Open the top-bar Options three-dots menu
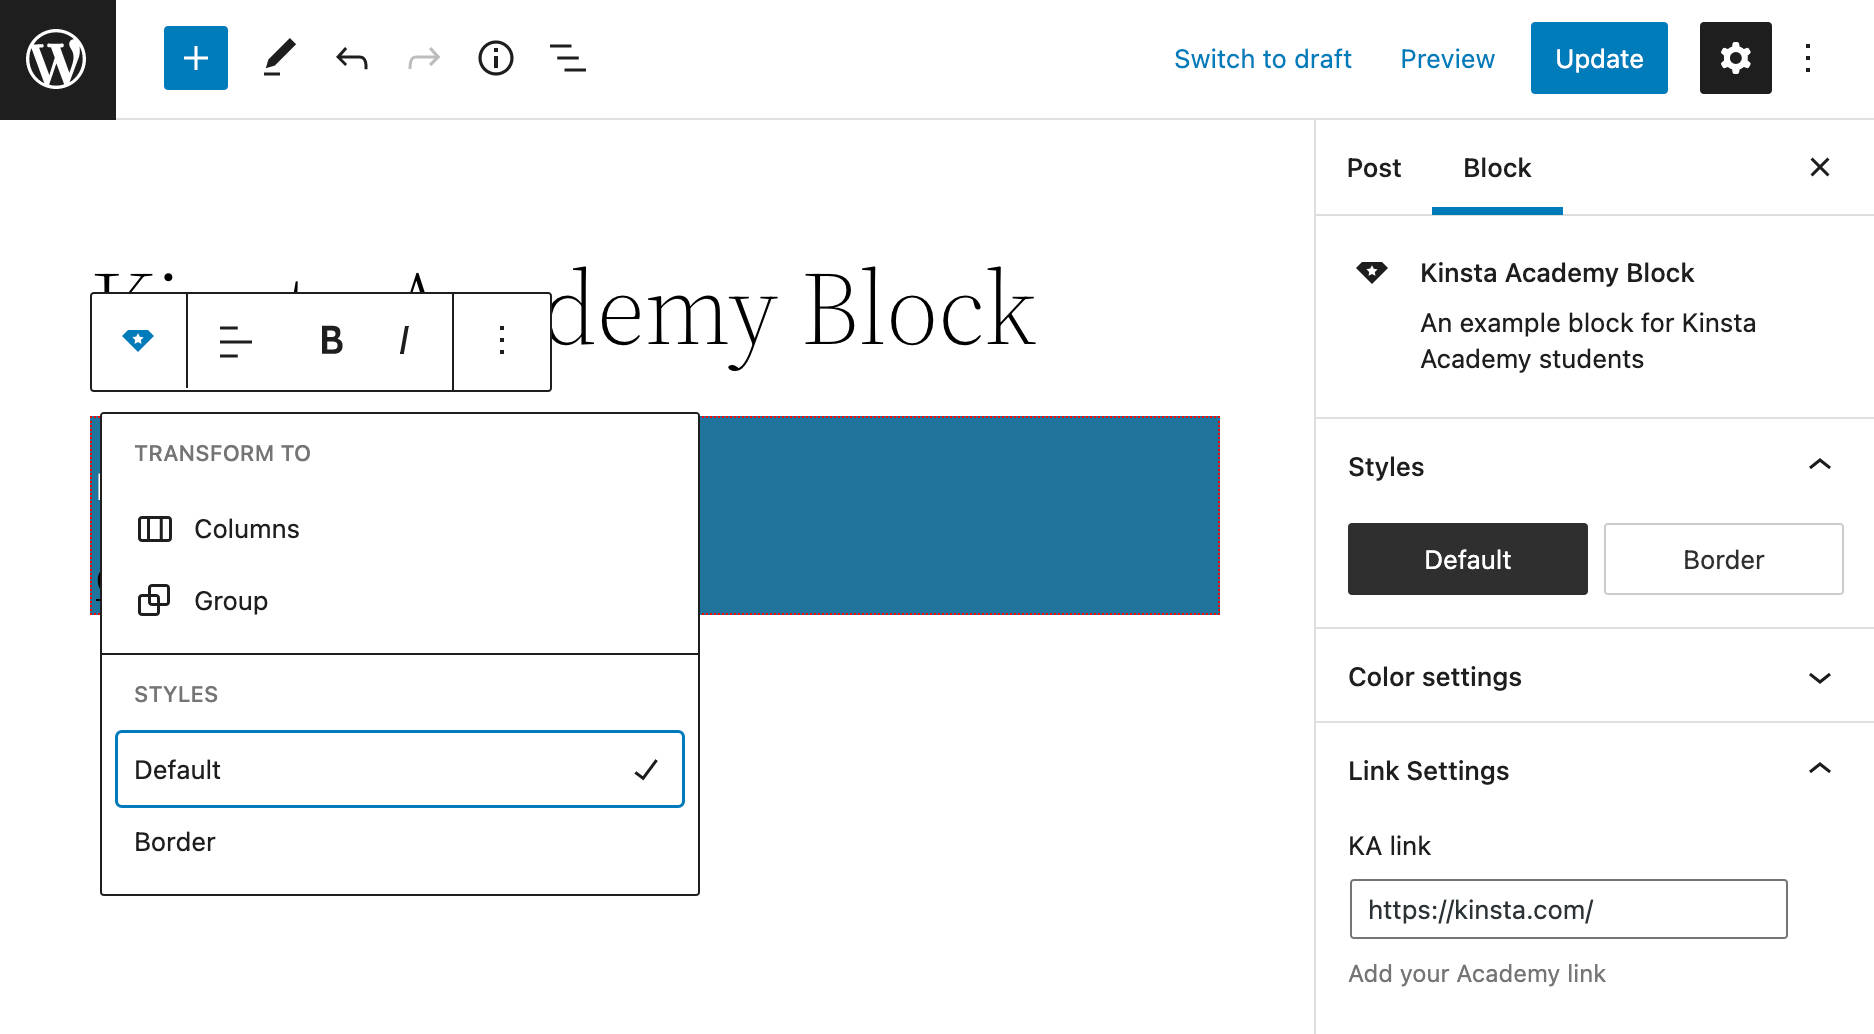 tap(1808, 59)
